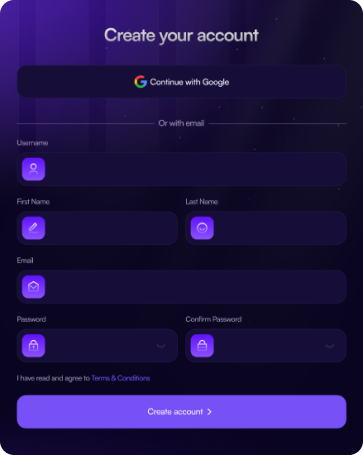Click the Email label above the field
This screenshot has width=363, height=455.
click(25, 260)
